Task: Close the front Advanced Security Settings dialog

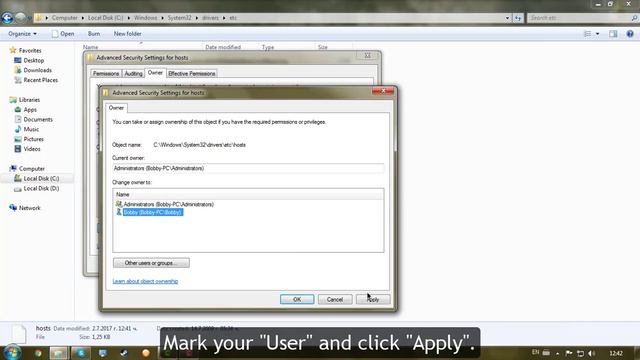Action: (x=383, y=91)
